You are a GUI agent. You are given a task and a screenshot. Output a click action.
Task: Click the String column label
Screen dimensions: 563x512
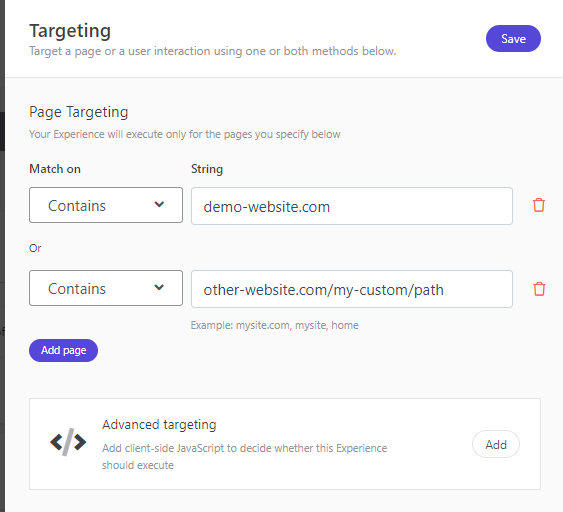(207, 169)
